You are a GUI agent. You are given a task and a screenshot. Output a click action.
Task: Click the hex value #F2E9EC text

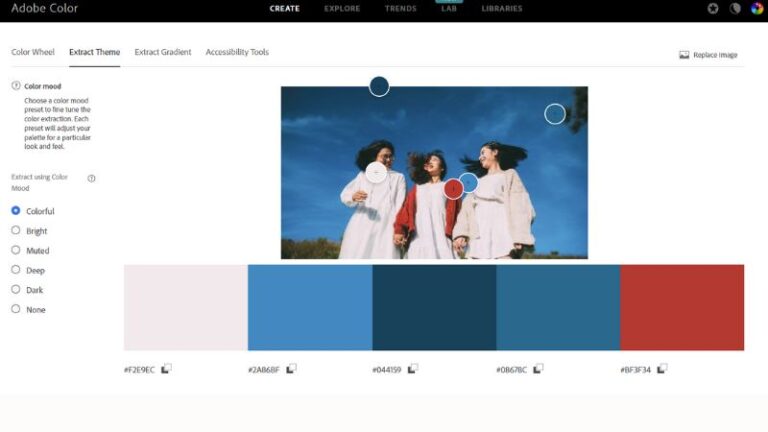coord(139,370)
